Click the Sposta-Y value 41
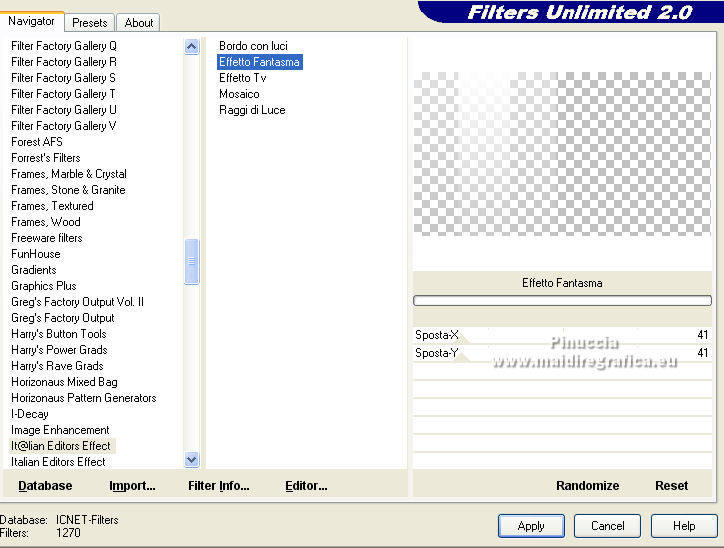The width and height of the screenshot is (724, 548). (702, 353)
